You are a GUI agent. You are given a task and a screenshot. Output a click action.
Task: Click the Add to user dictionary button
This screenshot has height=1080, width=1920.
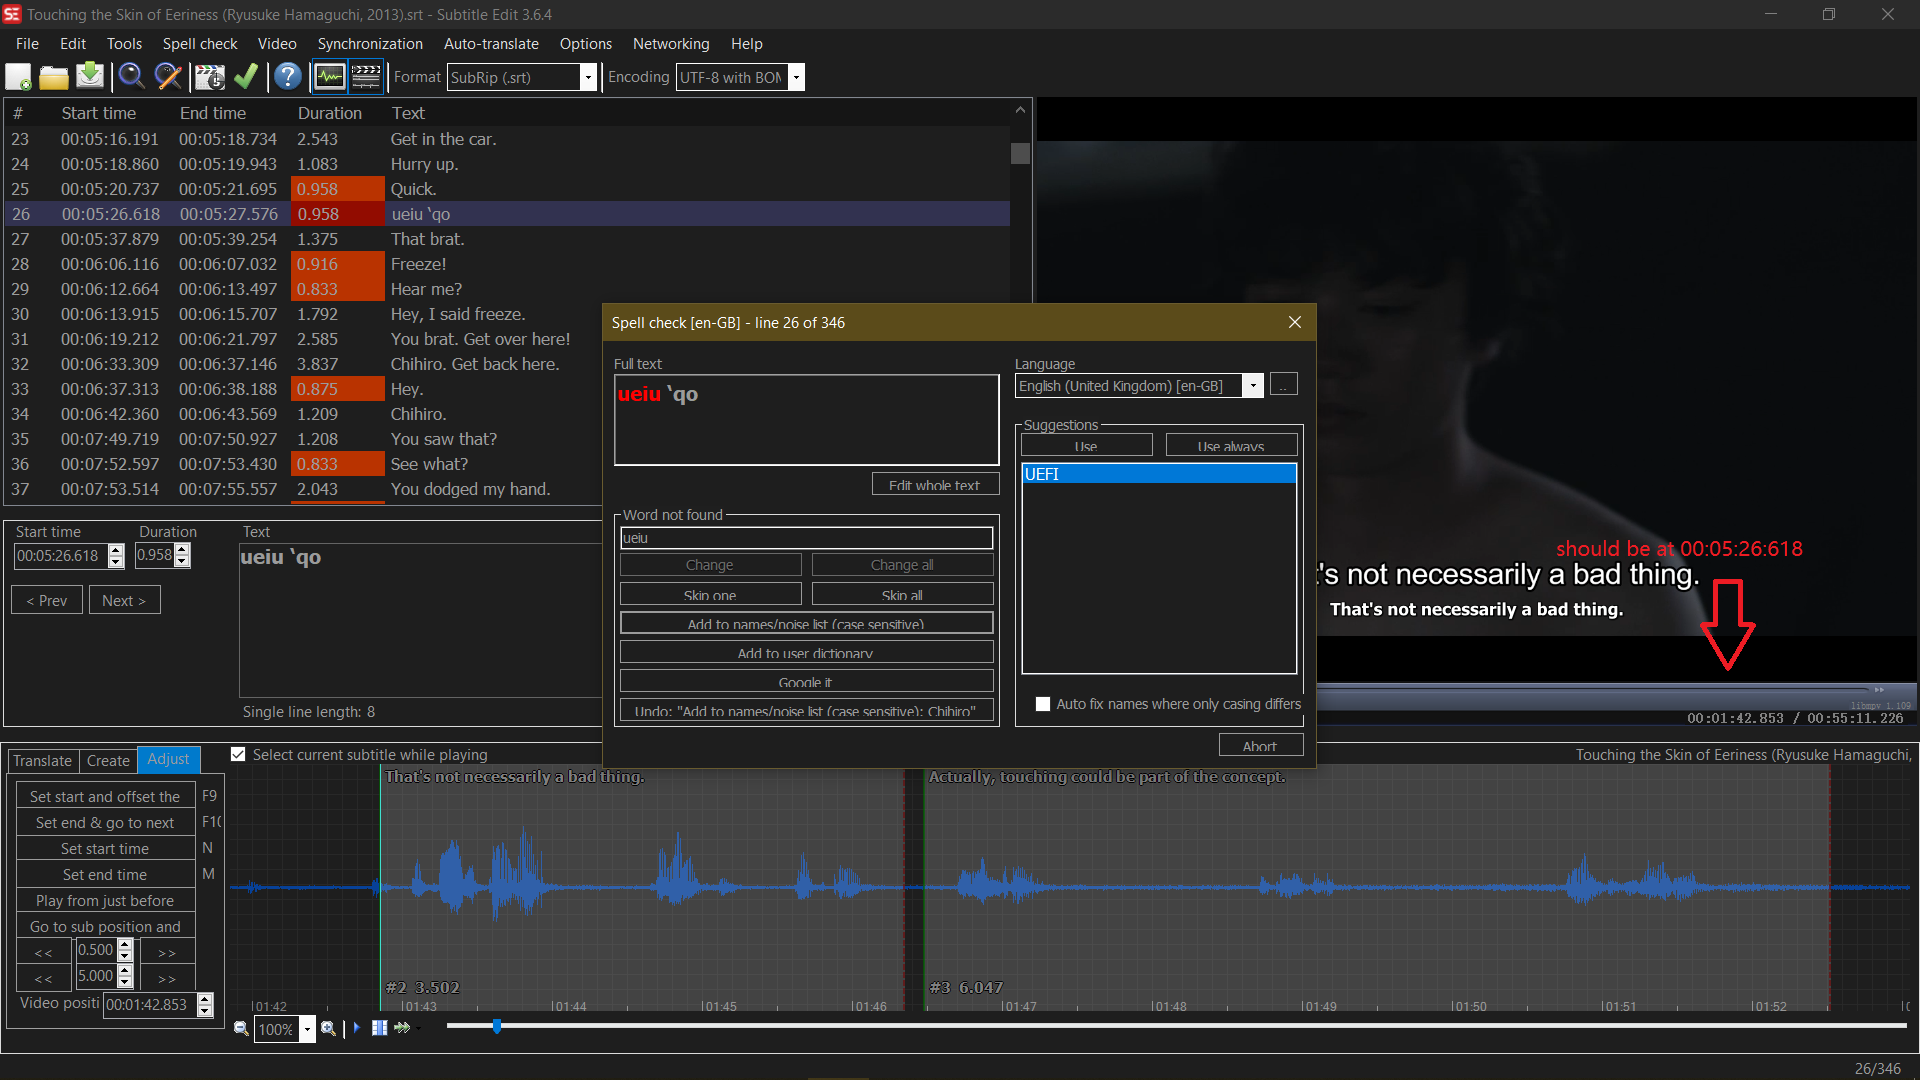(x=806, y=652)
